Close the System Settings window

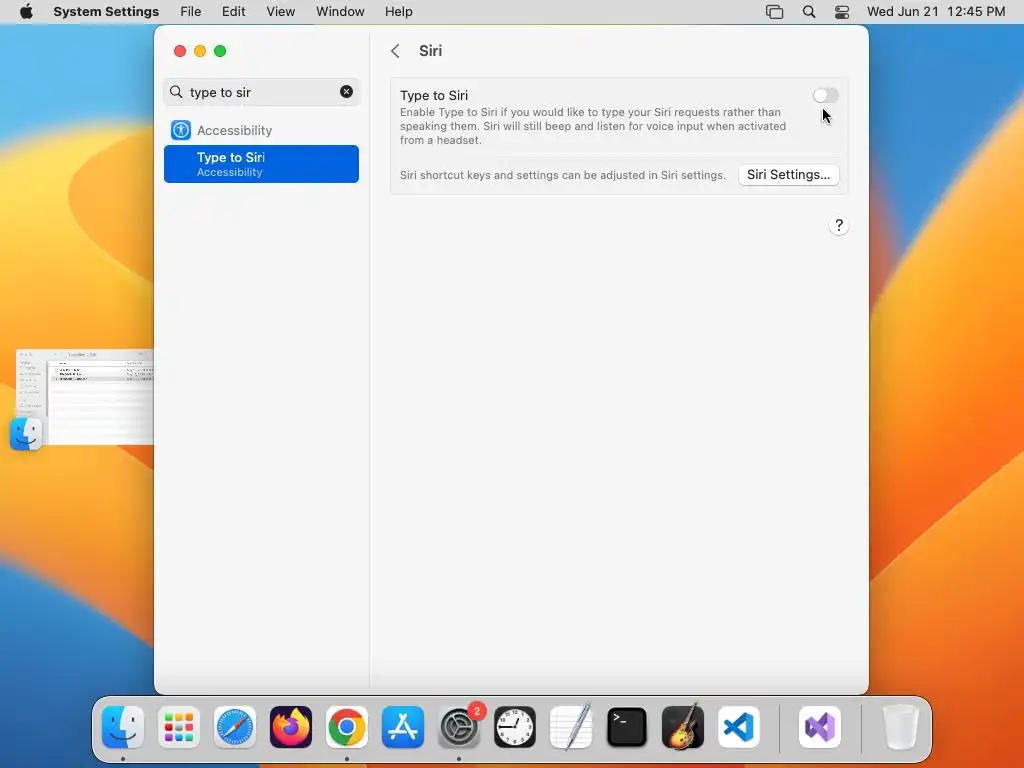click(180, 51)
